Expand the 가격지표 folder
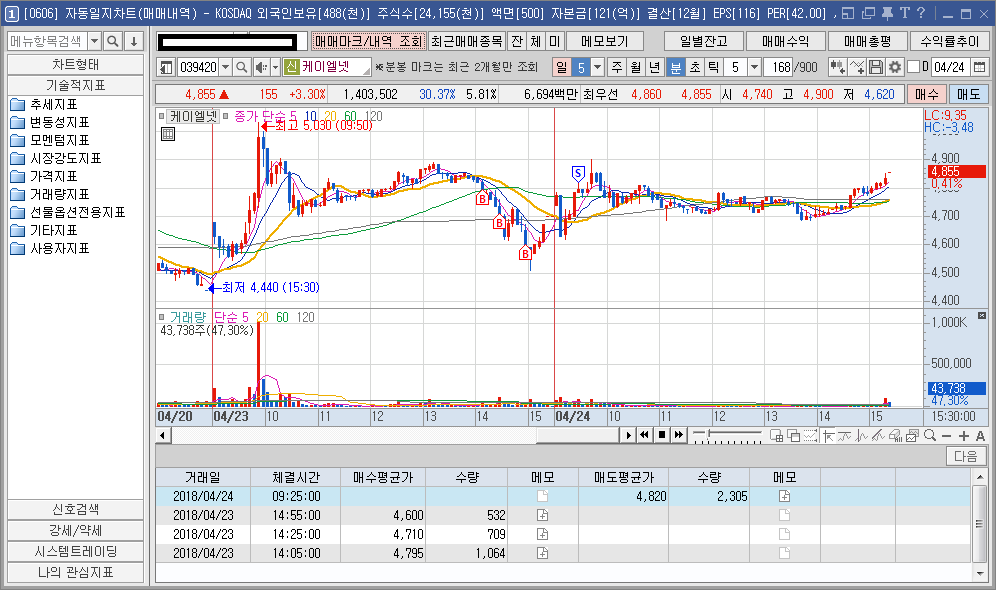The height and width of the screenshot is (590, 996). point(44,176)
